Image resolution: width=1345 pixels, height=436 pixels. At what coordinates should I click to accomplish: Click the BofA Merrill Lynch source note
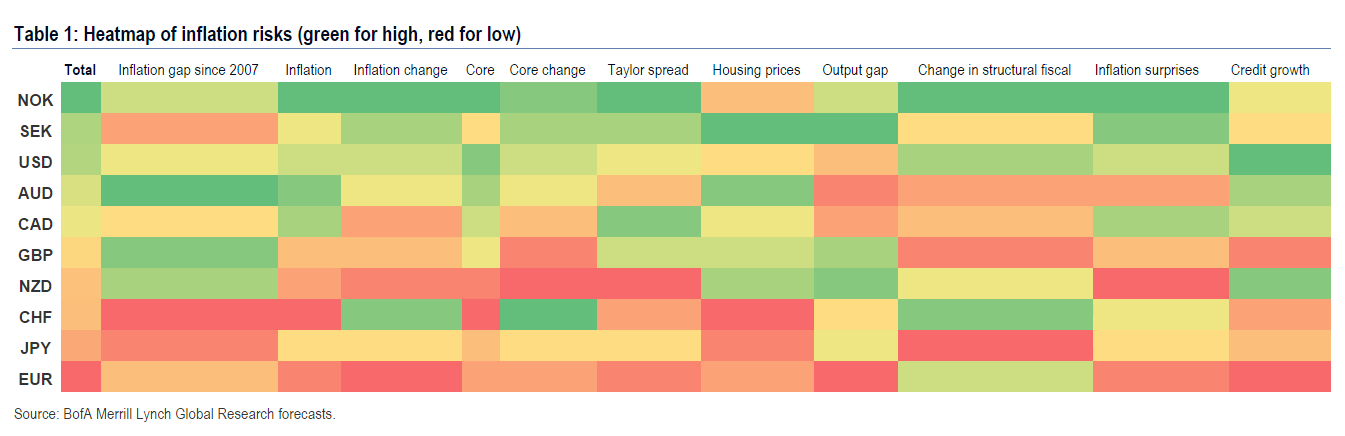[174, 414]
